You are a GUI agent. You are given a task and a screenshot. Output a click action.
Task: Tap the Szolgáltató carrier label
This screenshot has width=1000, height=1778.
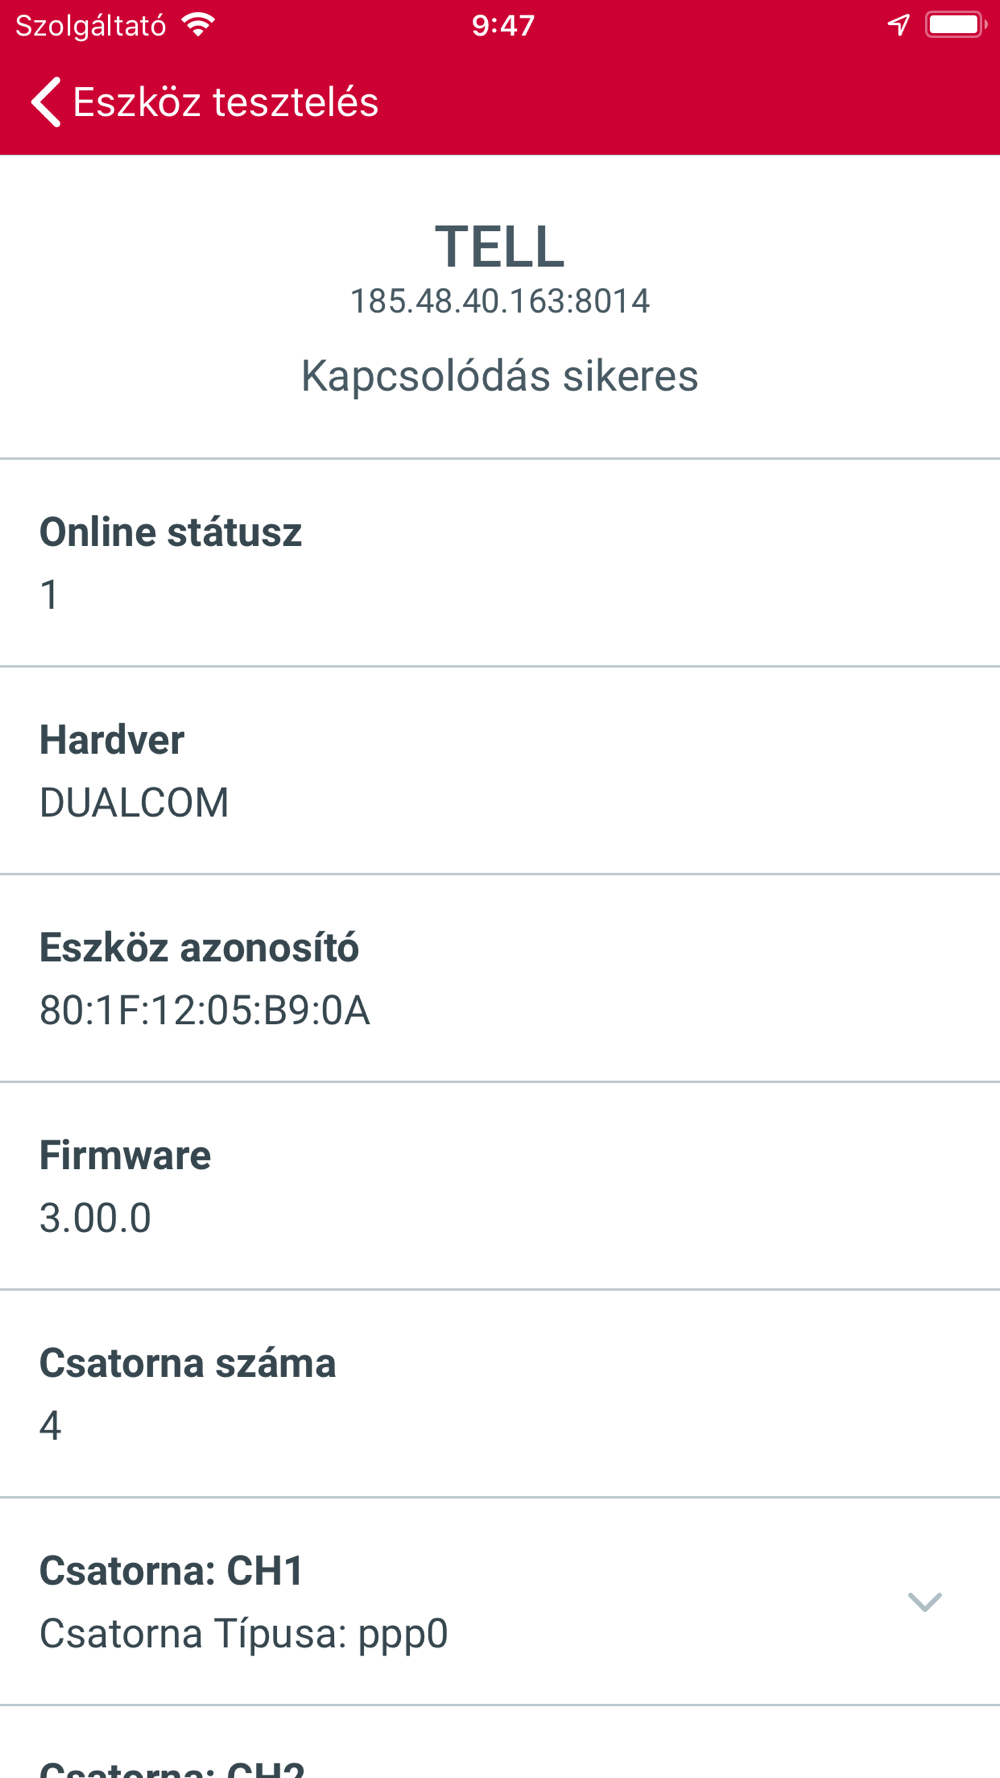tap(91, 26)
